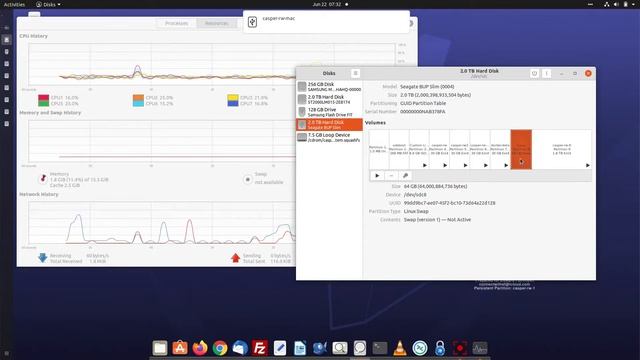This screenshot has width=640, height=360.
Task: Click the red Sending arrow icon
Action: [x=235, y=258]
